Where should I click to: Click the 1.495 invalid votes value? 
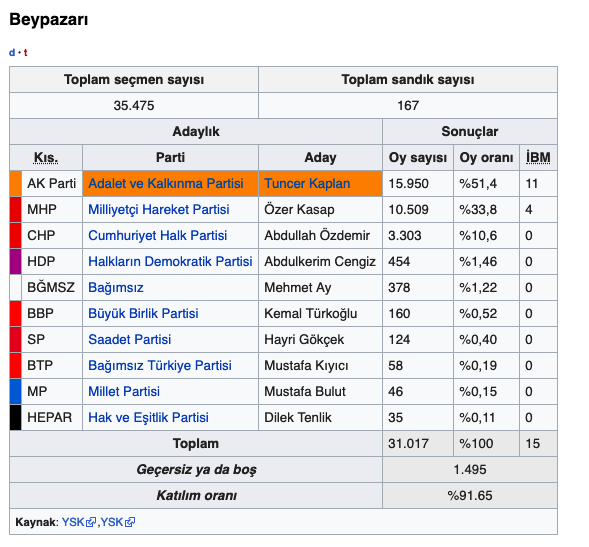470,469
